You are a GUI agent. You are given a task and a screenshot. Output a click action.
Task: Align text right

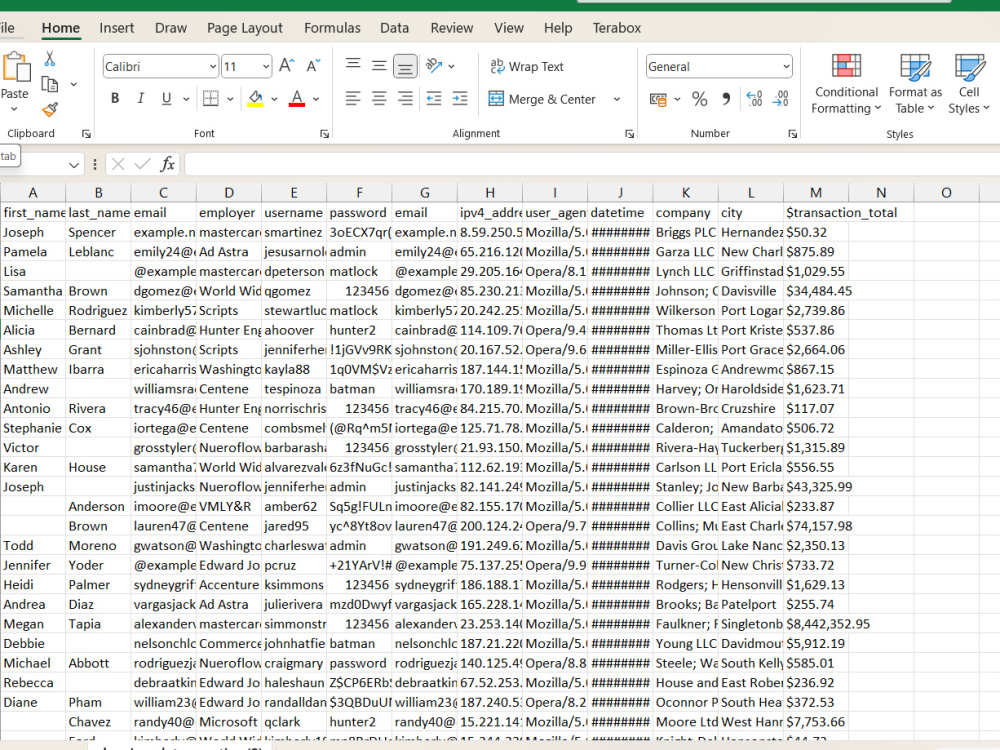pyautogui.click(x=405, y=98)
